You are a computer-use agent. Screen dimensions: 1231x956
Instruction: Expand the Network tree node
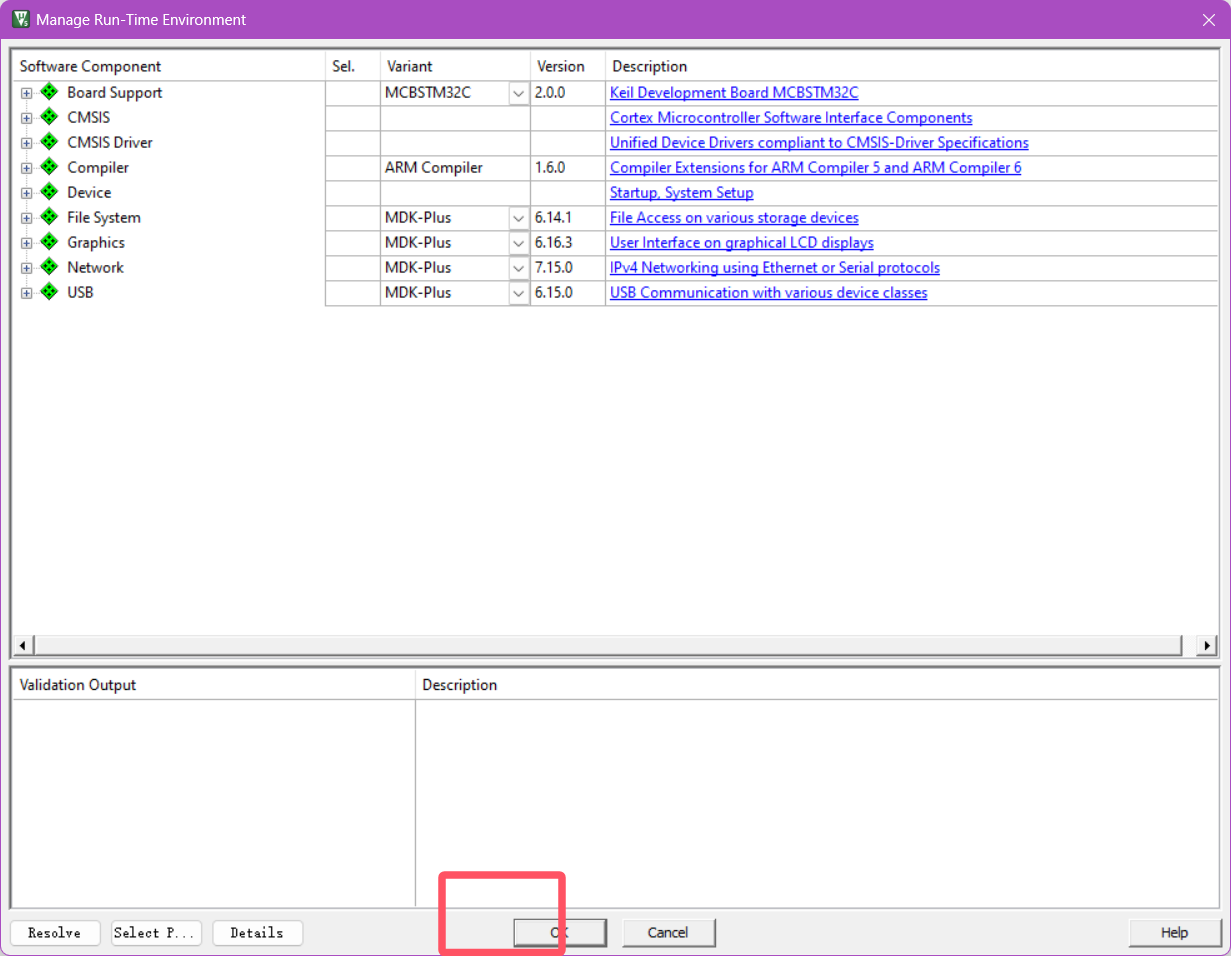click(x=27, y=268)
